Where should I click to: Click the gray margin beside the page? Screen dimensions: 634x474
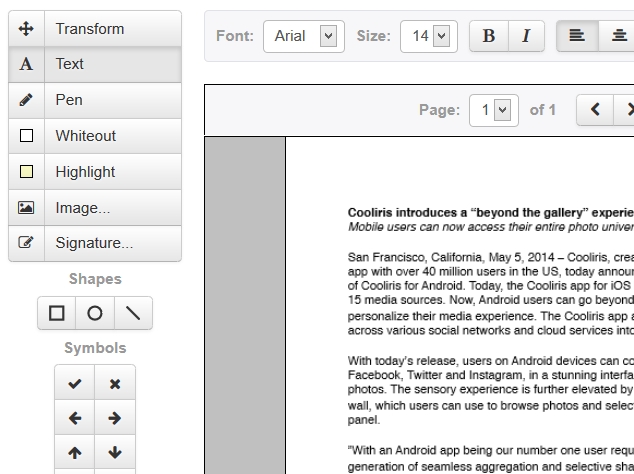pos(245,305)
